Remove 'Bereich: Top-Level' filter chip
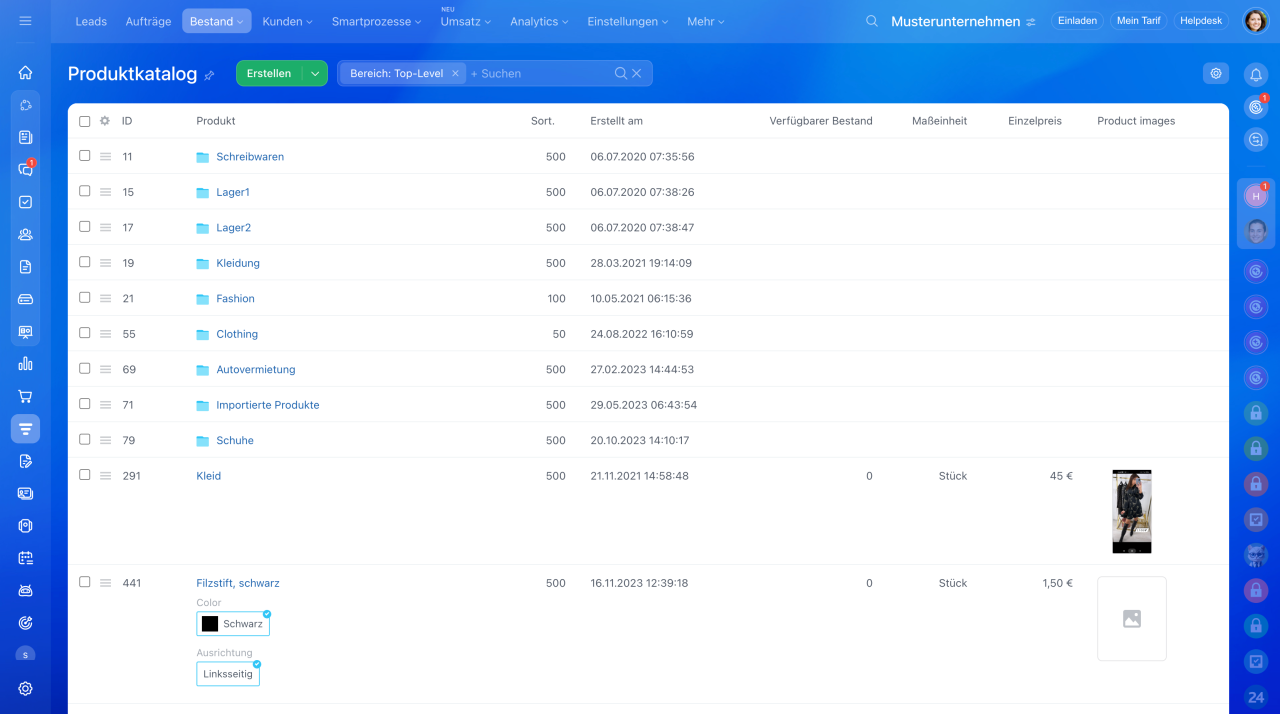 [455, 73]
